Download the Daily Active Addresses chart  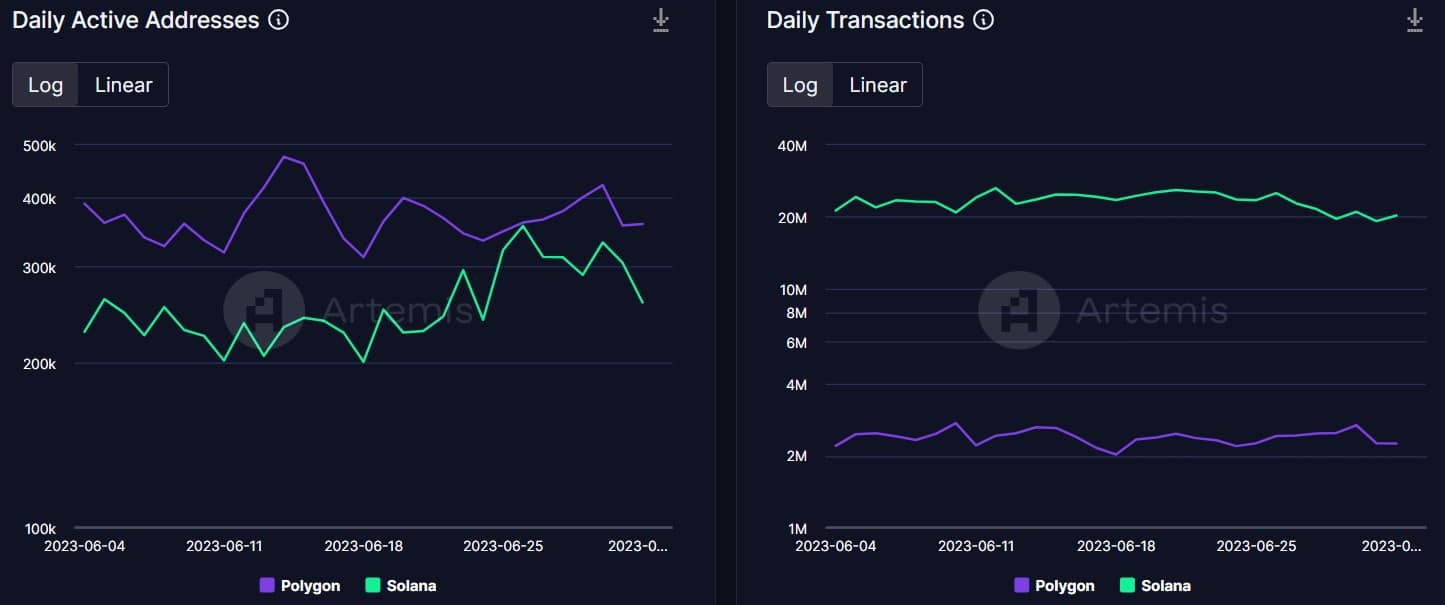tap(660, 20)
